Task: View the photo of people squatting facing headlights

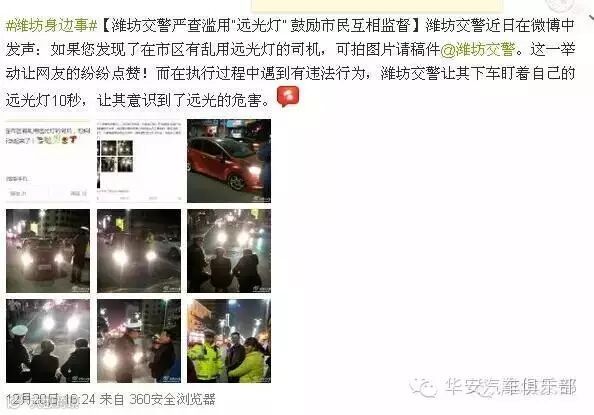Action: (x=229, y=251)
